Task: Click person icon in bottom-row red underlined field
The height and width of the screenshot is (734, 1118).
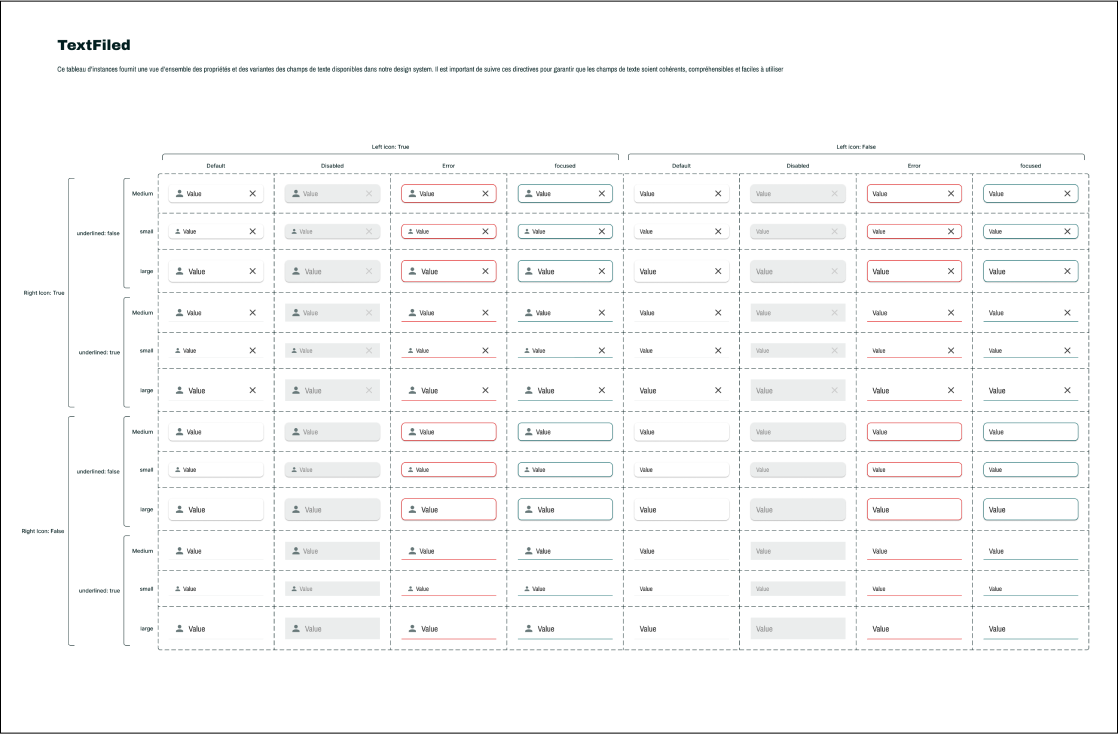Action: [411, 629]
